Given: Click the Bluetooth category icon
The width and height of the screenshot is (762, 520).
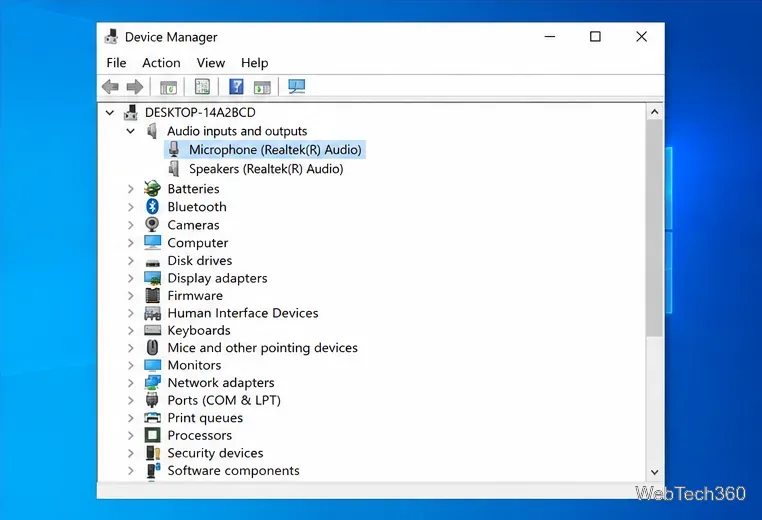Looking at the screenshot, I should pyautogui.click(x=153, y=207).
